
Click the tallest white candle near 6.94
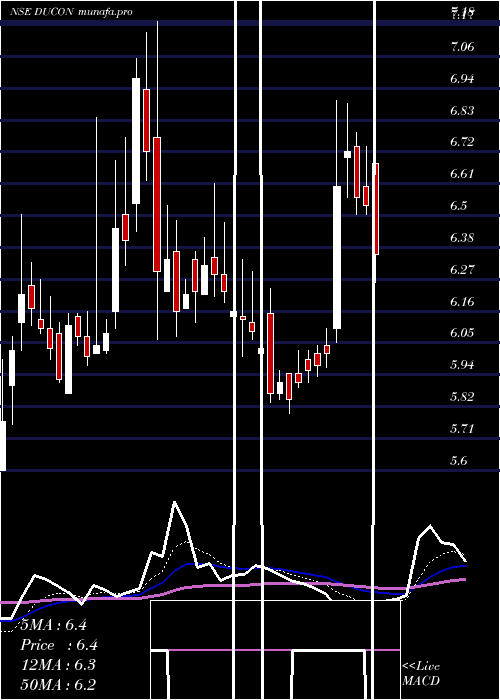point(136,141)
